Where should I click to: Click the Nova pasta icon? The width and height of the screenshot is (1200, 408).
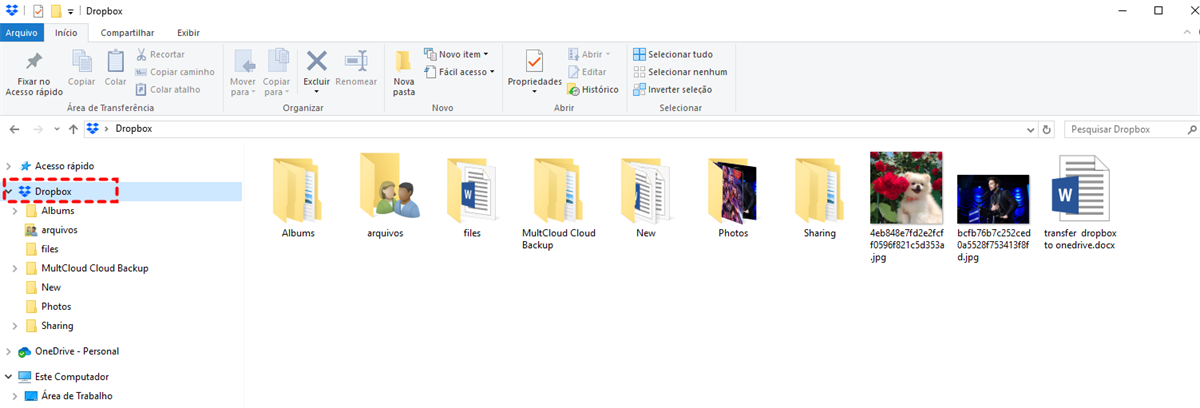404,60
